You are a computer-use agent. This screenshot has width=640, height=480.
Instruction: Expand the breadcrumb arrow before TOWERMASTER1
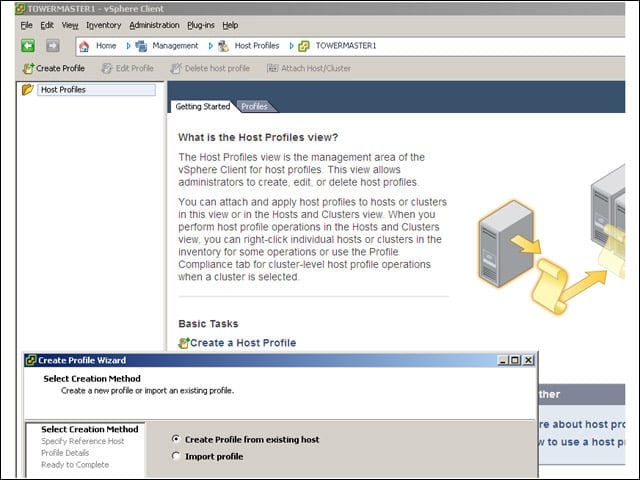(x=291, y=46)
